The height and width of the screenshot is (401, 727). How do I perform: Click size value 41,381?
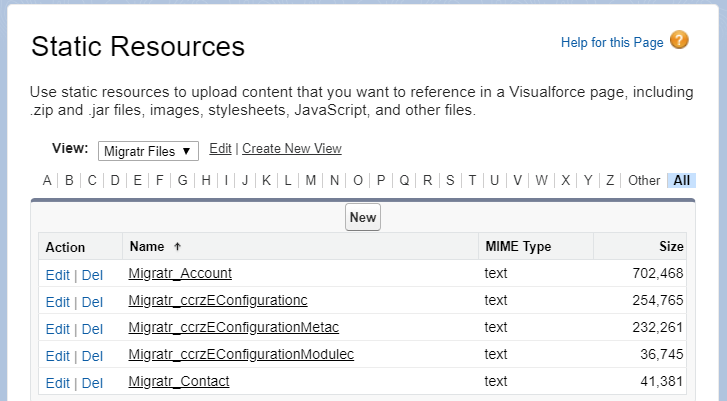point(662,381)
